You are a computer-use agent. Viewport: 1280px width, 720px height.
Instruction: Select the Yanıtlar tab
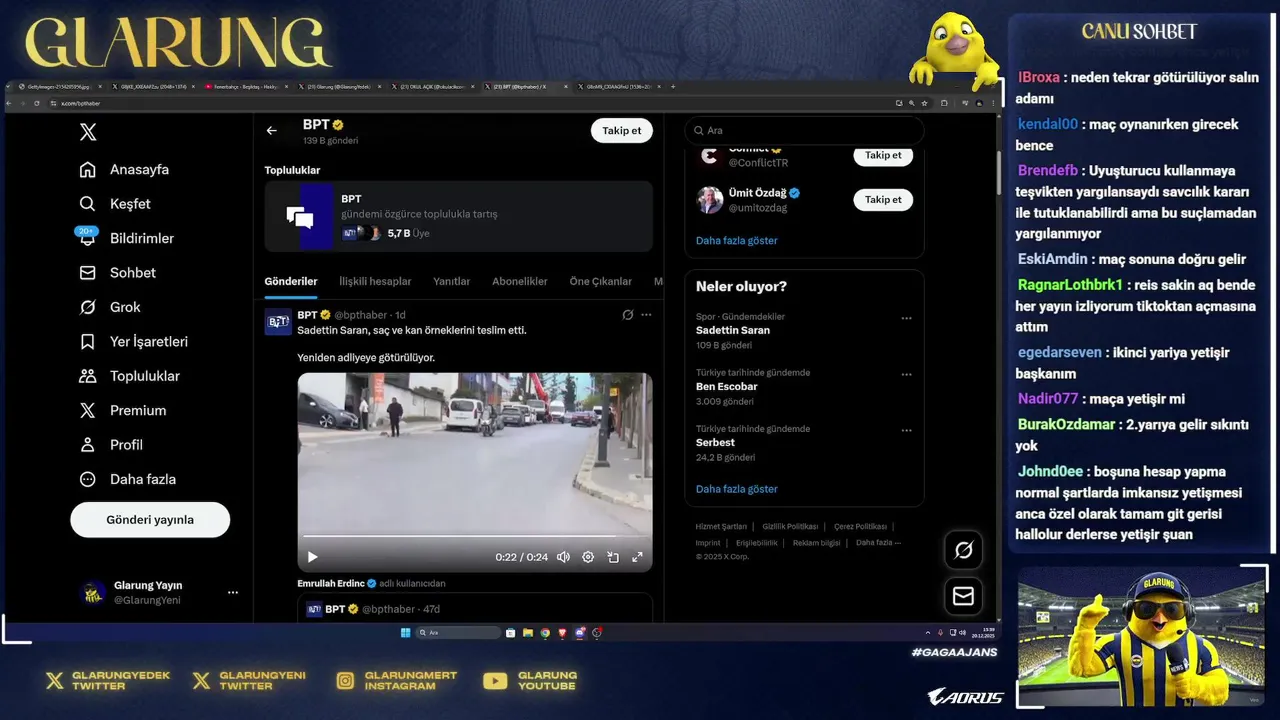coord(451,282)
